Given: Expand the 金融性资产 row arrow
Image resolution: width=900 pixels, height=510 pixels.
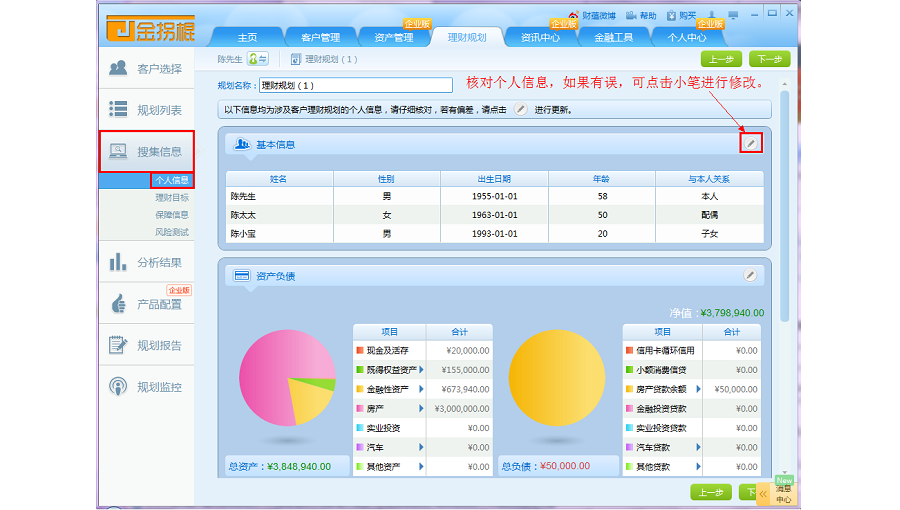Looking at the screenshot, I should [421, 389].
